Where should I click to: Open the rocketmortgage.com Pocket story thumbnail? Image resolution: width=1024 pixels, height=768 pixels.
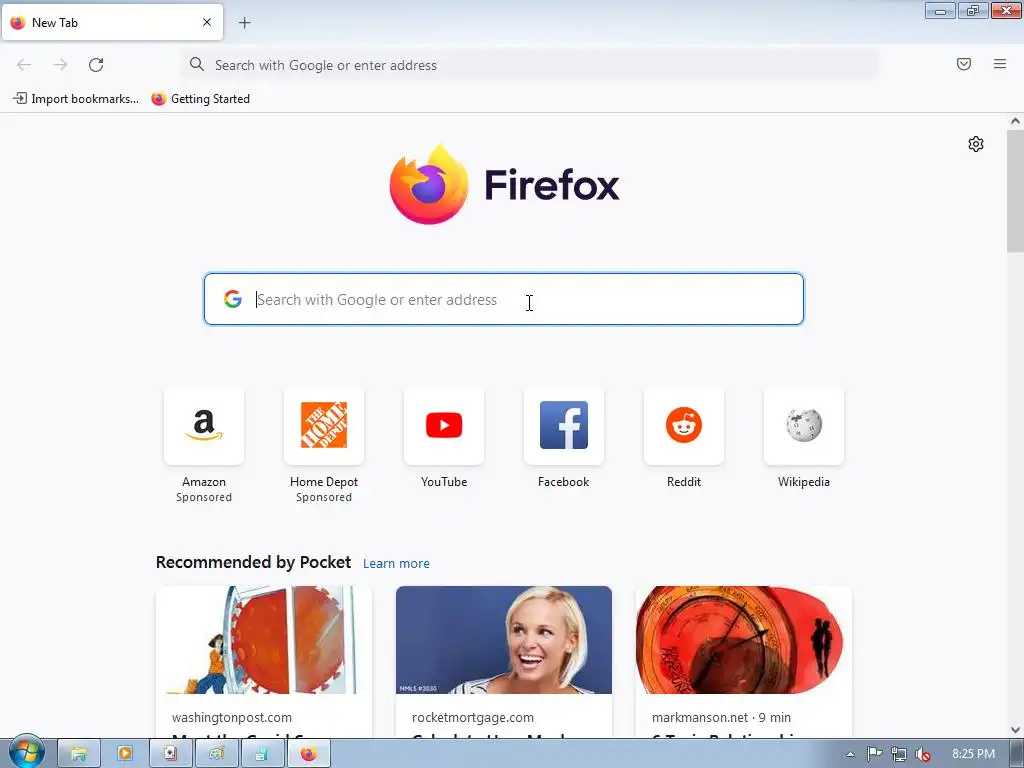504,640
